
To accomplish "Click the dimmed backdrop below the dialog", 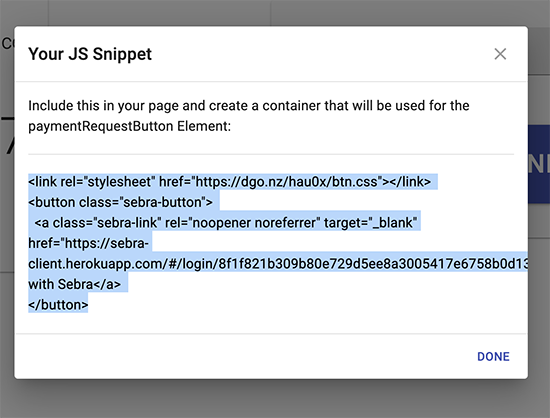I will pyautogui.click(x=275, y=399).
